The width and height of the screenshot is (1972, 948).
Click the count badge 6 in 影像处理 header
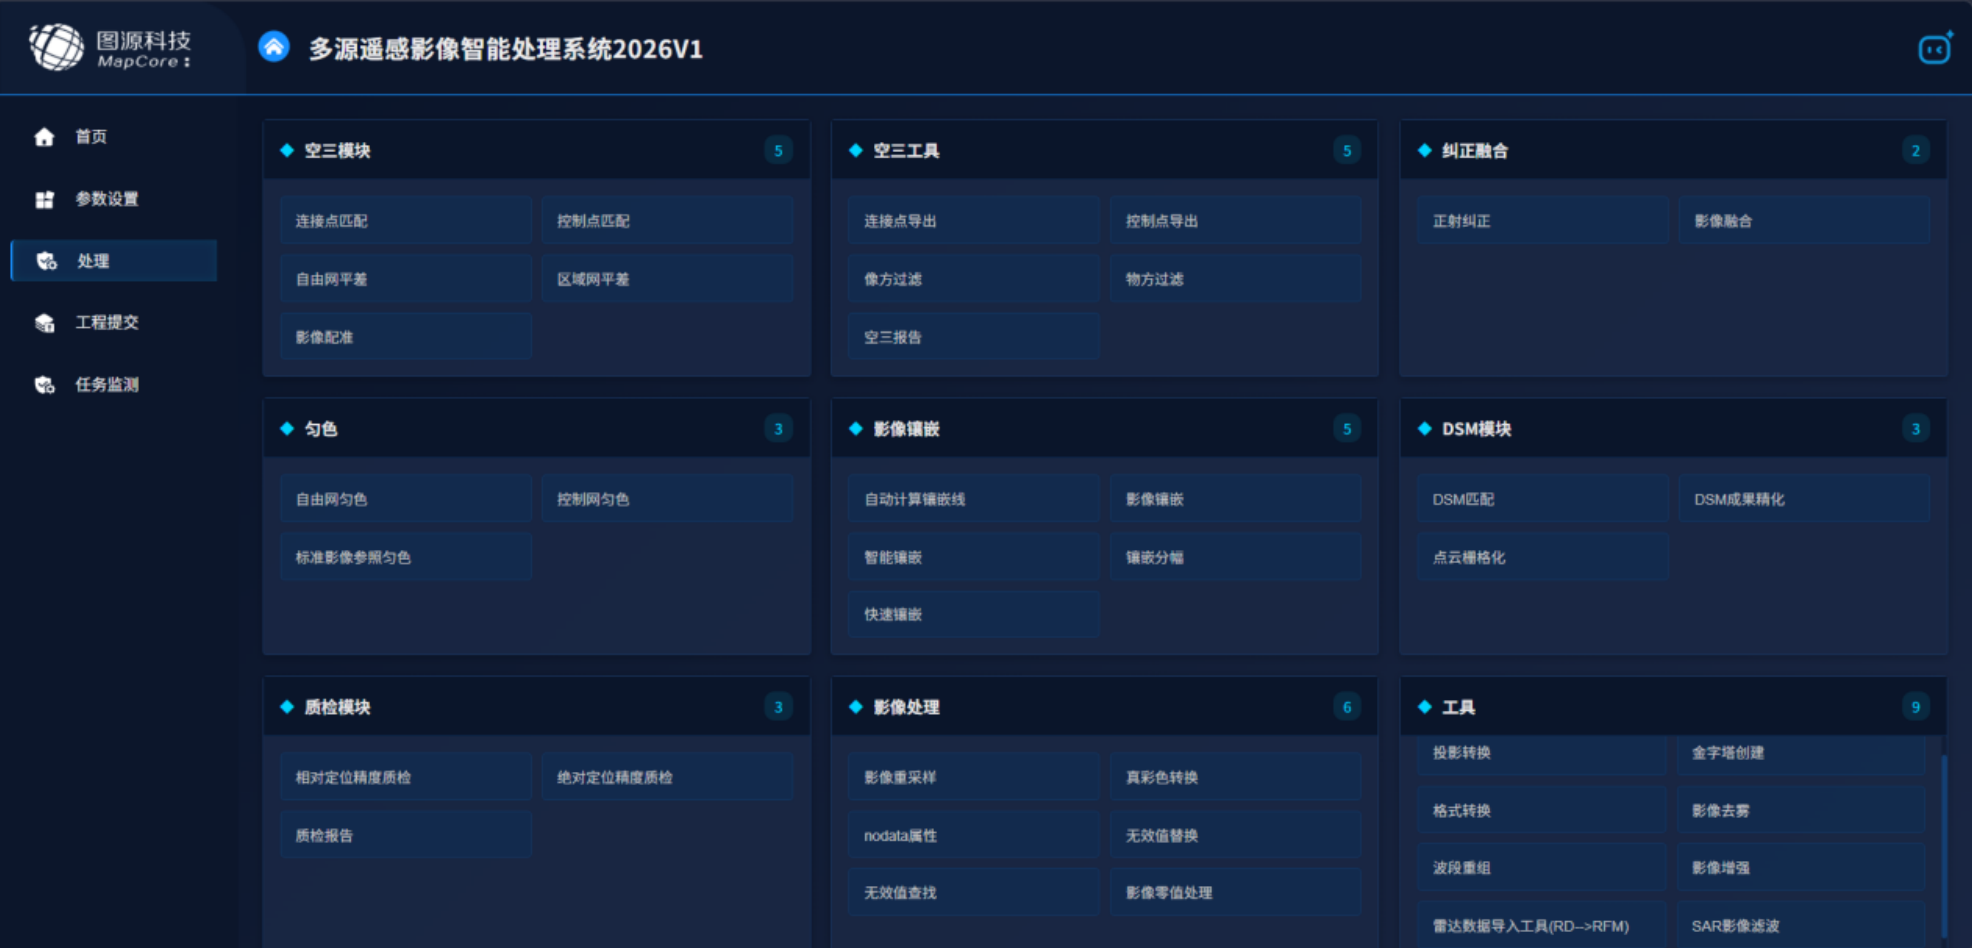tap(1347, 707)
